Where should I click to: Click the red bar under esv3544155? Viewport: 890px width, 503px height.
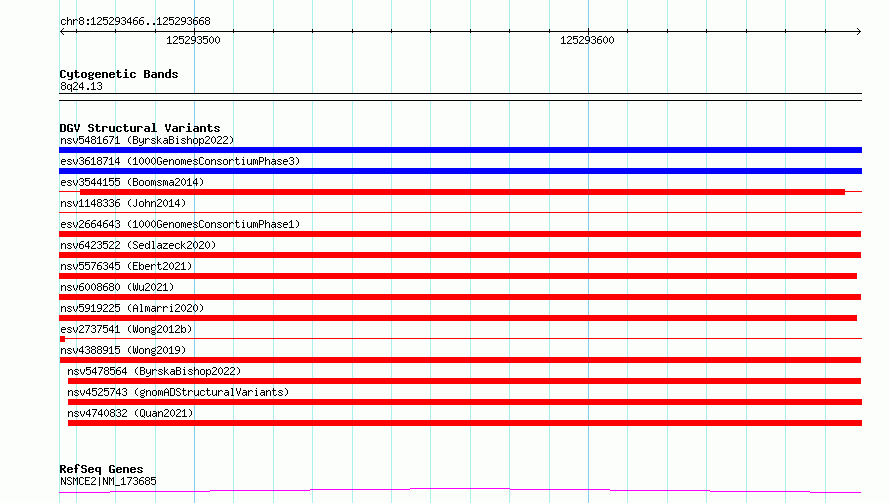[463, 192]
